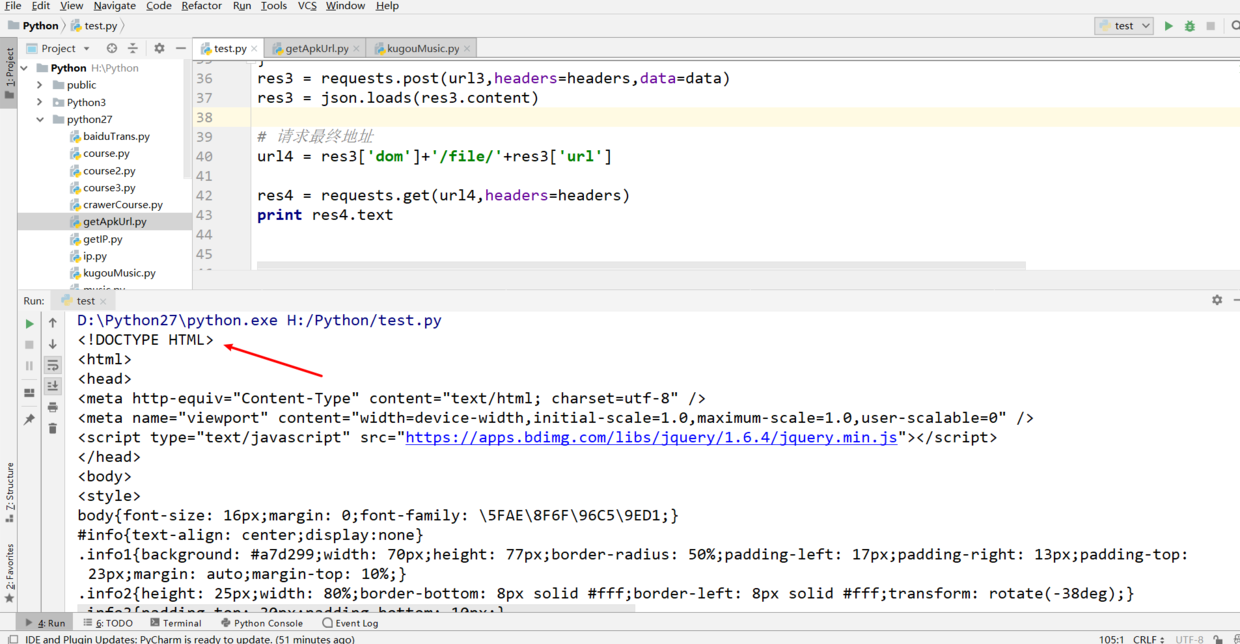Image resolution: width=1240 pixels, height=644 pixels.
Task: Toggle the 2: Favorites side tool button
Action: 9,573
